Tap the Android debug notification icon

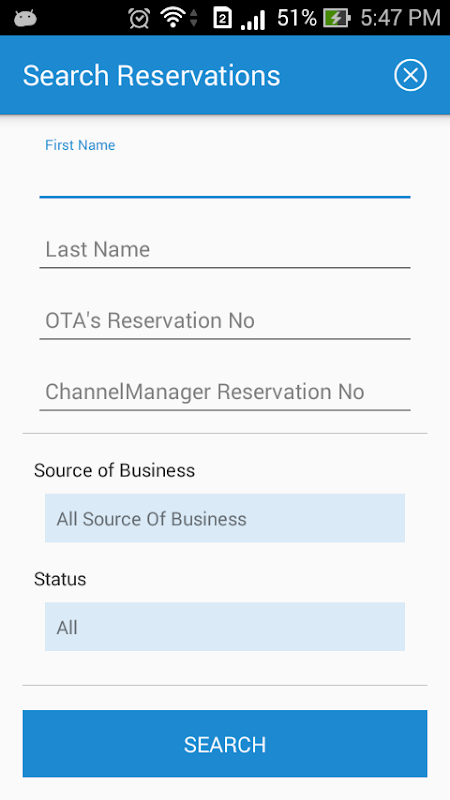(25, 19)
